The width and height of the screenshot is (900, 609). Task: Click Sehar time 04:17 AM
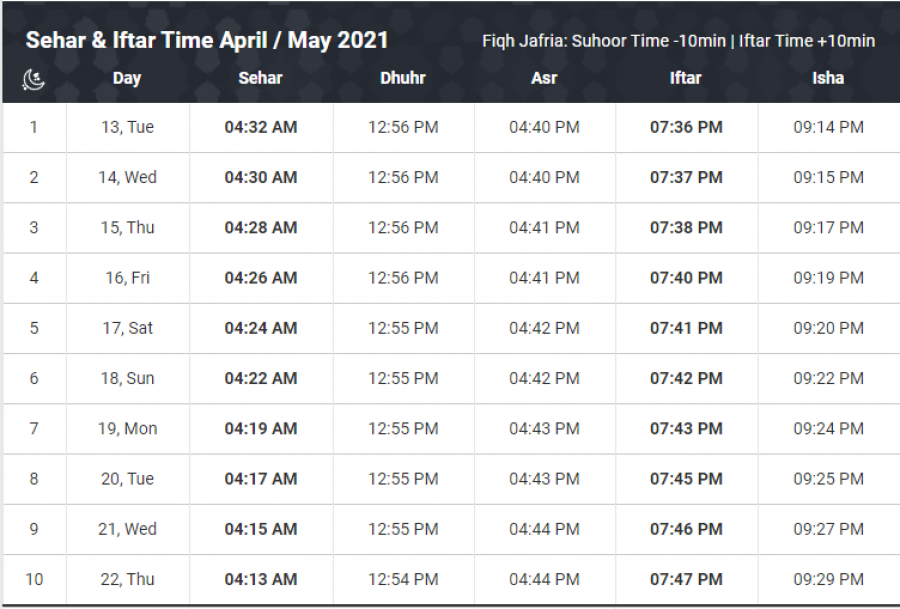[x=260, y=479]
